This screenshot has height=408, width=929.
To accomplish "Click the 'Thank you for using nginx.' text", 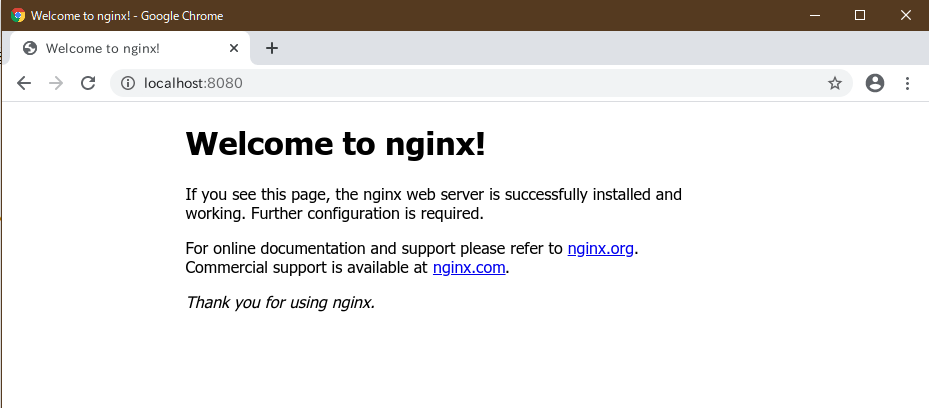I will coord(280,303).
